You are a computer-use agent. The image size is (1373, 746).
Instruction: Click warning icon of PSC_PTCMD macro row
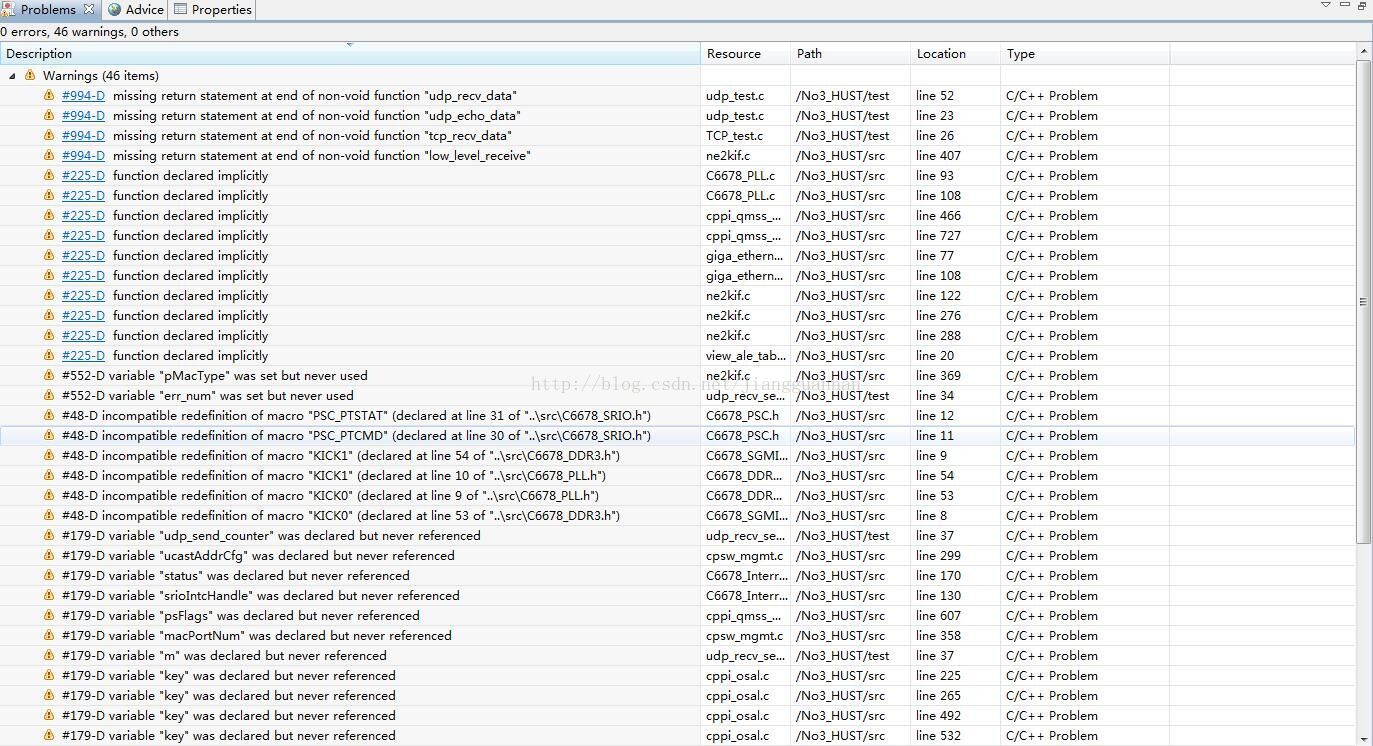tap(49, 436)
